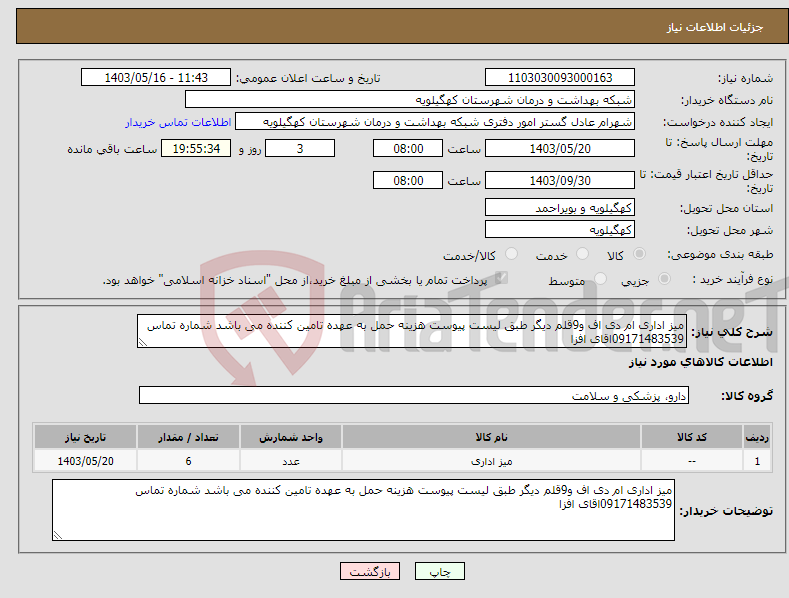
Task: Click the شرح کلی نیاز description textarea
Action: (x=412, y=331)
